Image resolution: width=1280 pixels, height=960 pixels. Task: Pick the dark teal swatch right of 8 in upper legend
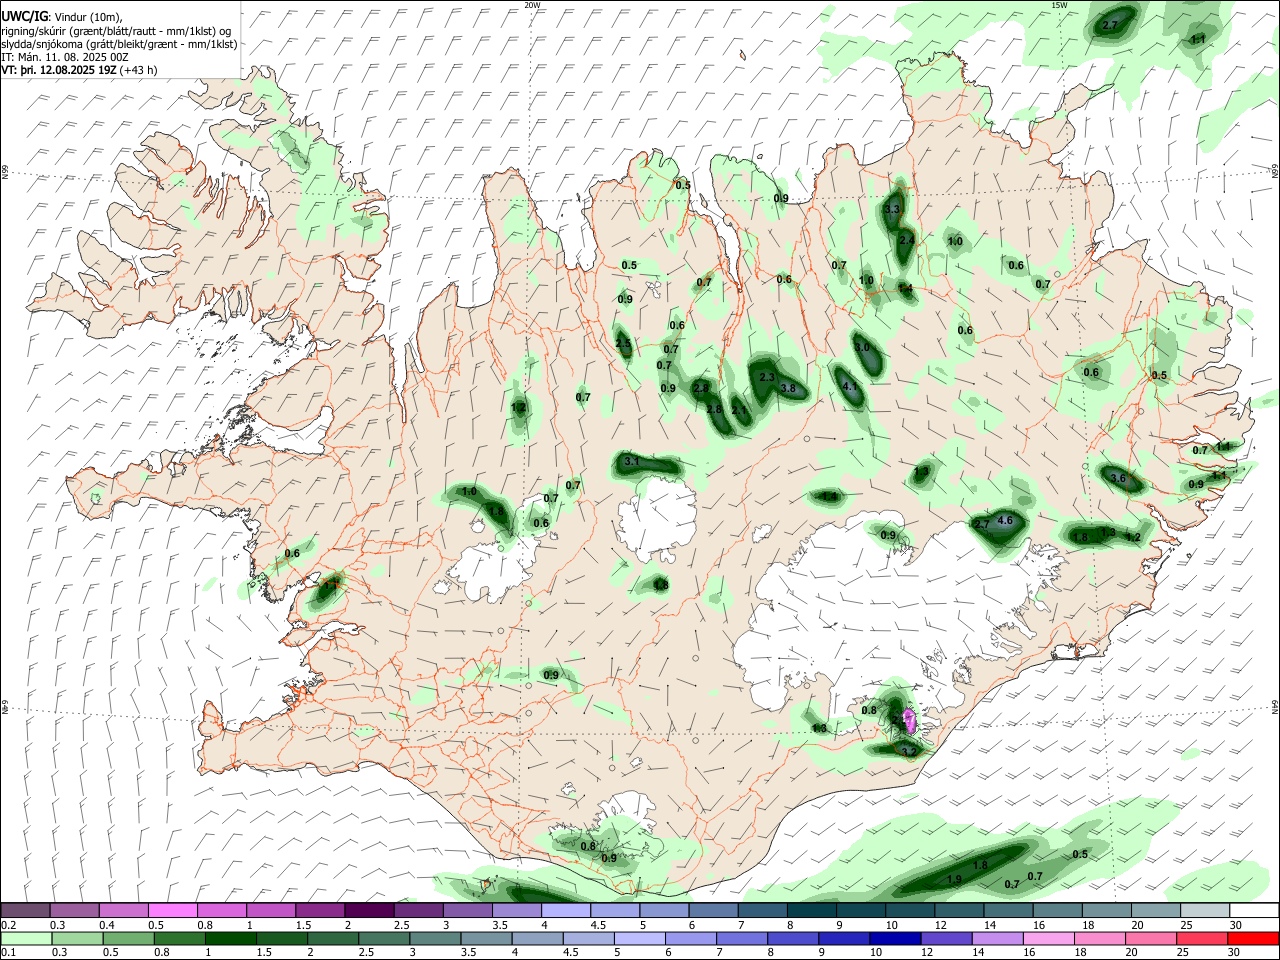tap(811, 911)
